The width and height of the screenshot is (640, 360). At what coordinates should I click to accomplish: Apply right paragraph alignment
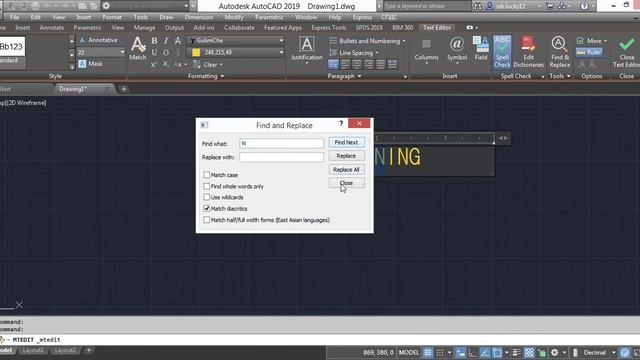369,64
